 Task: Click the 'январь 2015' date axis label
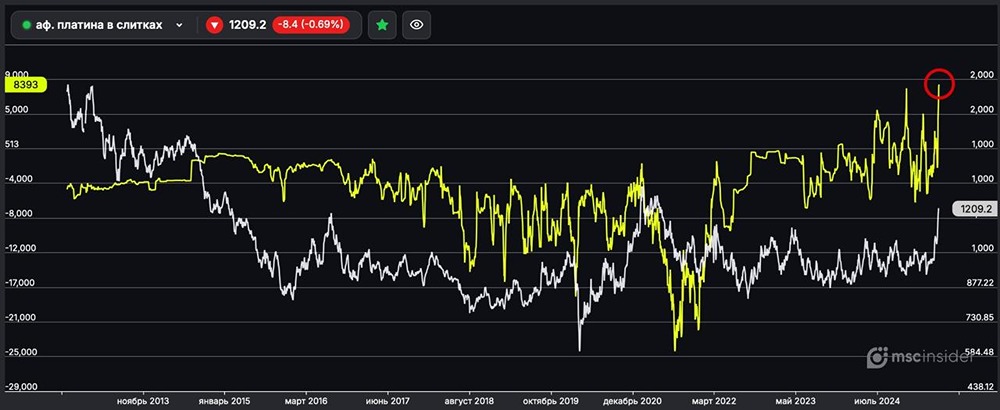tap(224, 401)
